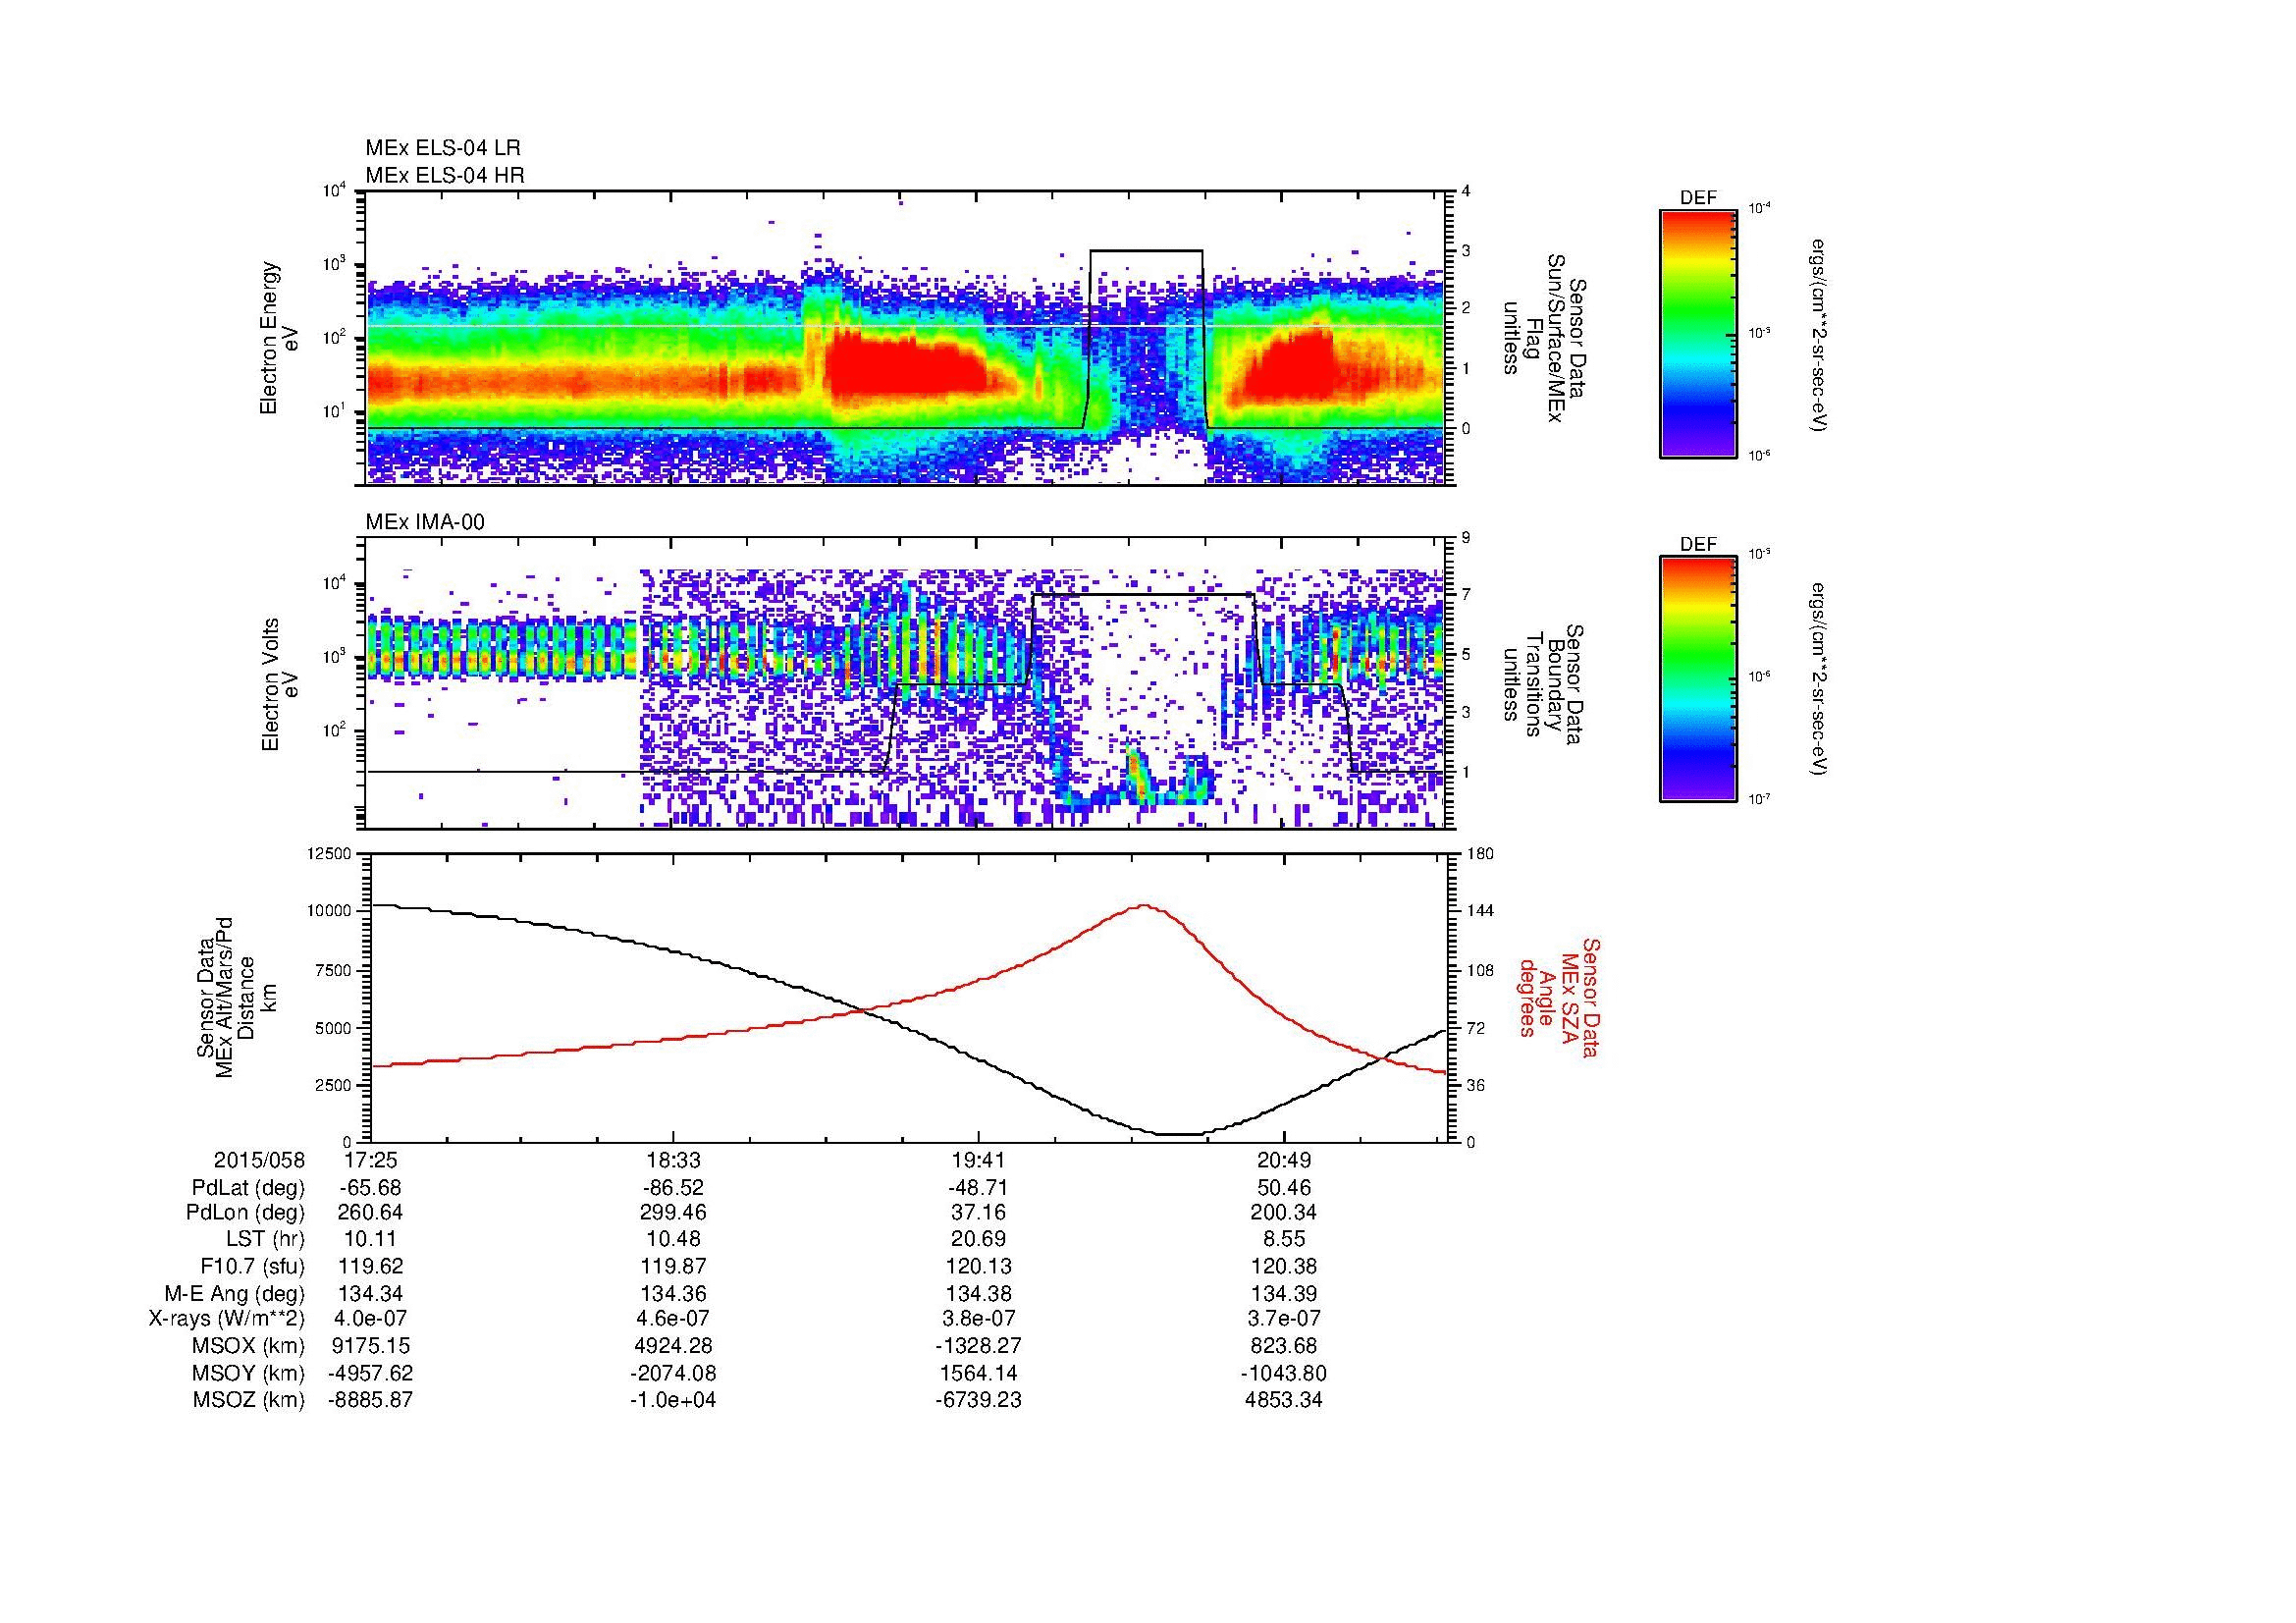2296x1623 pixels.
Task: Click the MSOY (km) row label
Action: (249, 1373)
